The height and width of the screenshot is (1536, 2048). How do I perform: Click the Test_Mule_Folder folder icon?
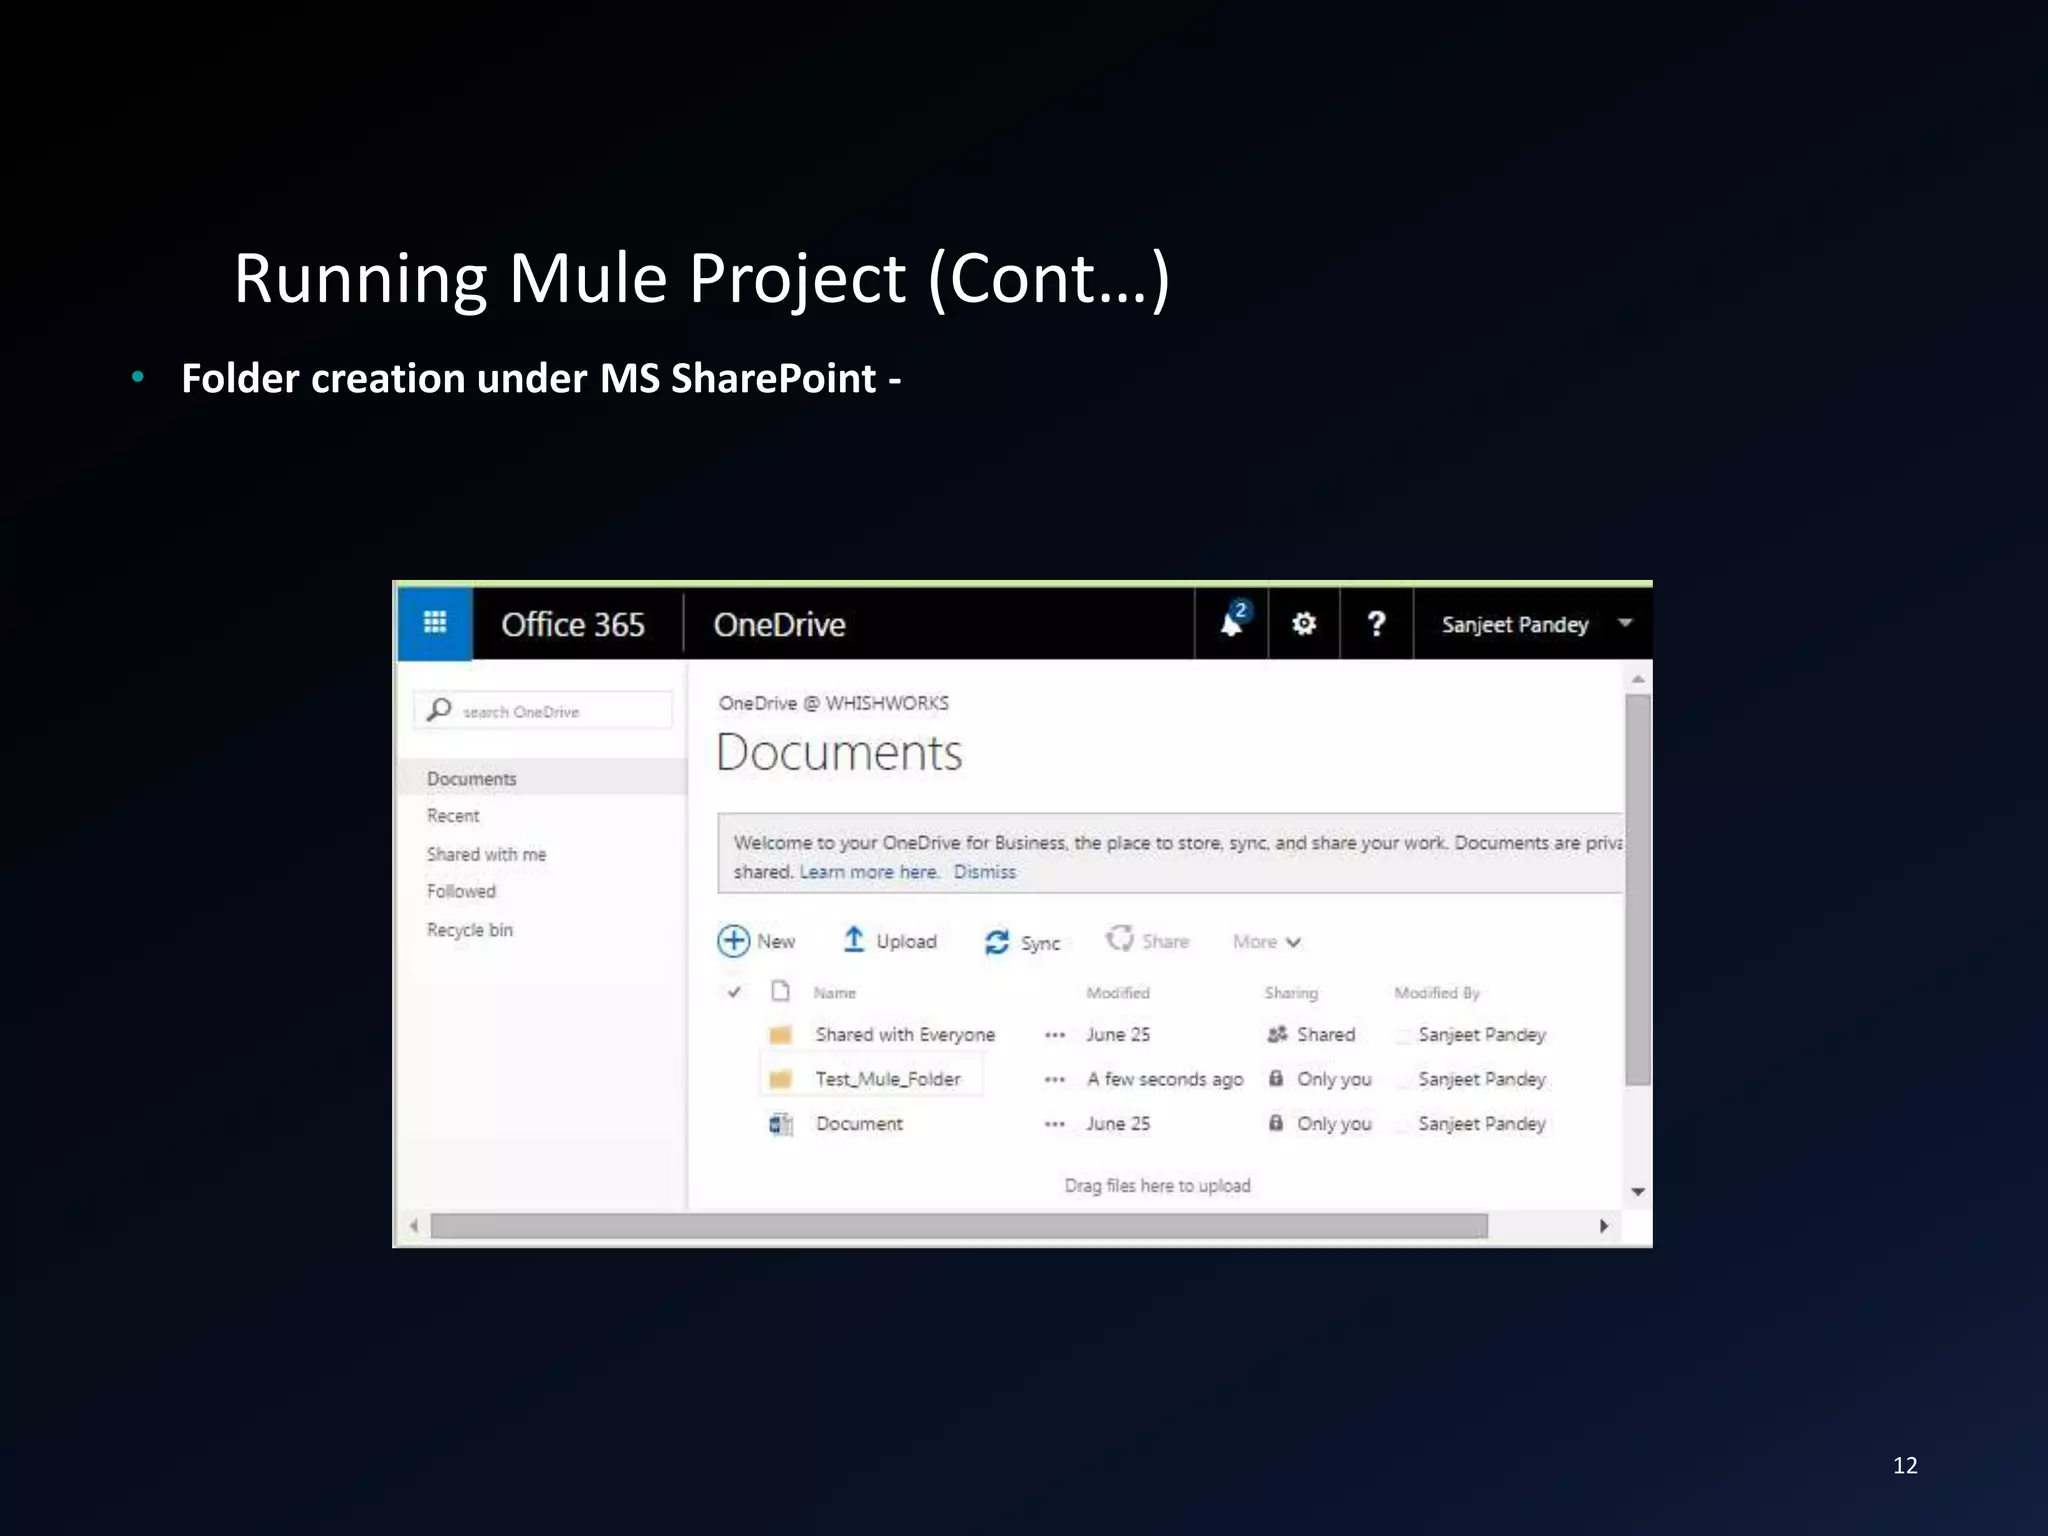pyautogui.click(x=781, y=1079)
